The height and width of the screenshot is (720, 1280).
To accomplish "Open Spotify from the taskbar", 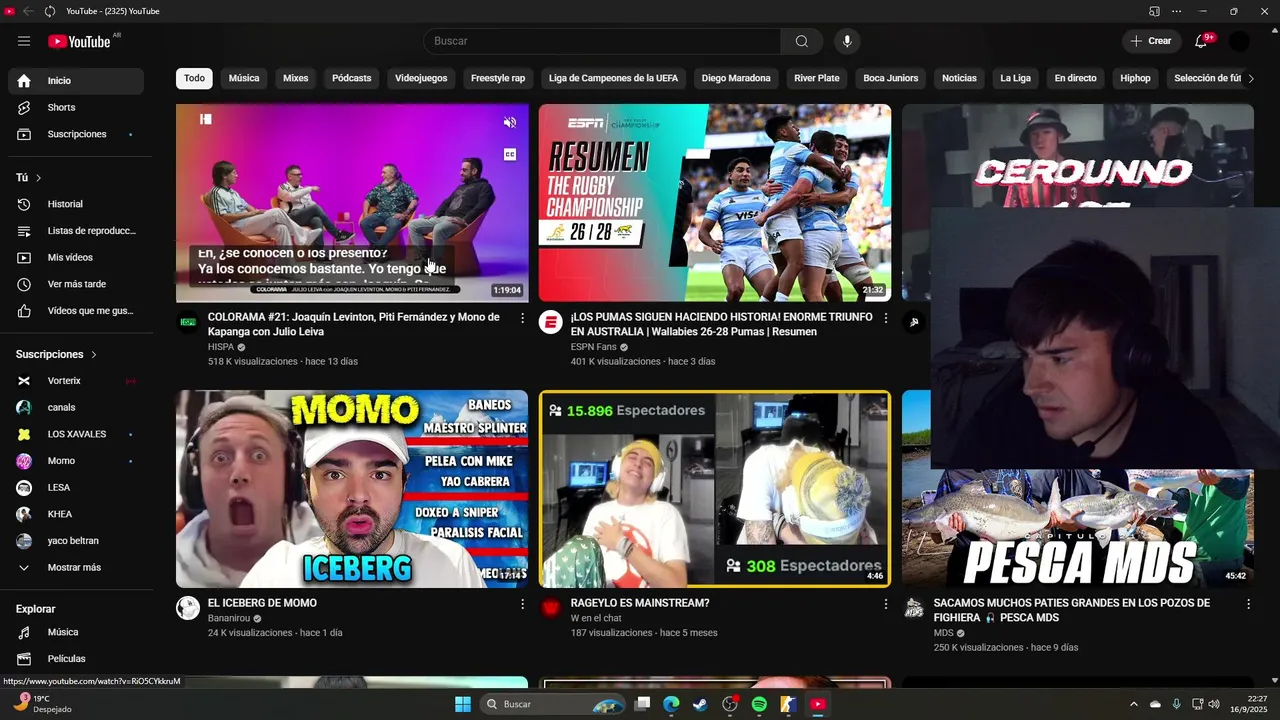I will pyautogui.click(x=759, y=704).
